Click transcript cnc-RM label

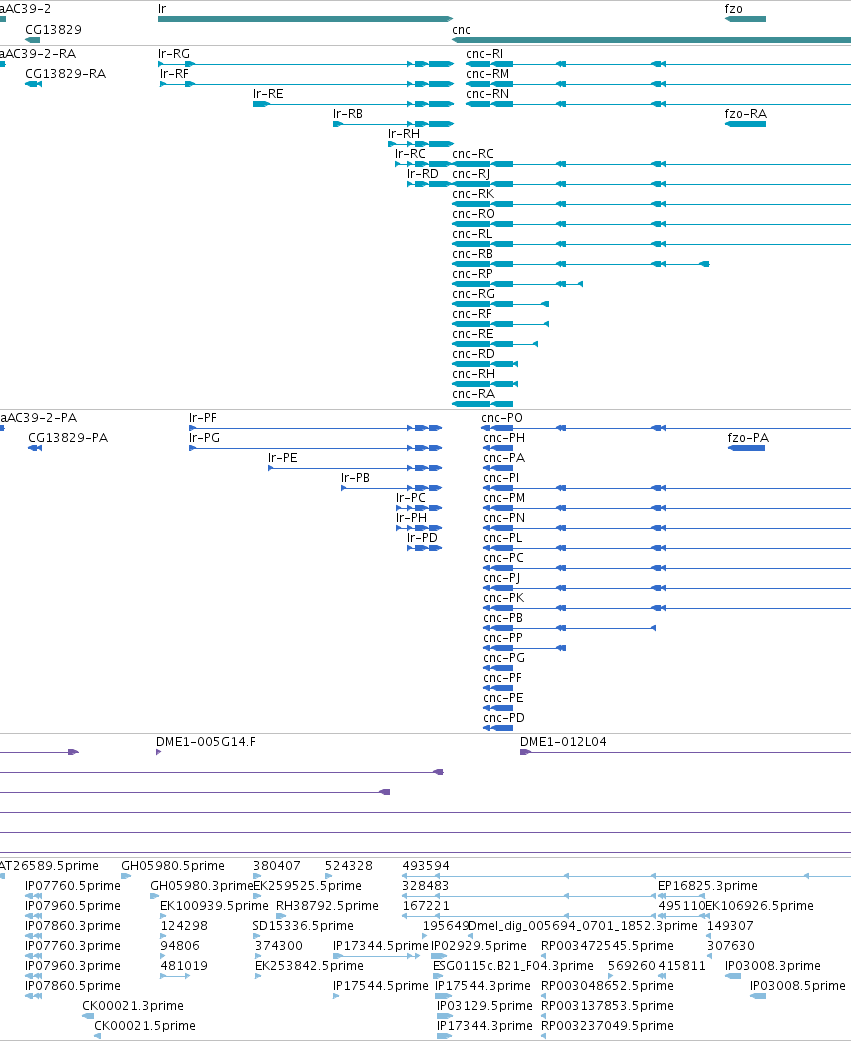pyautogui.click(x=488, y=74)
